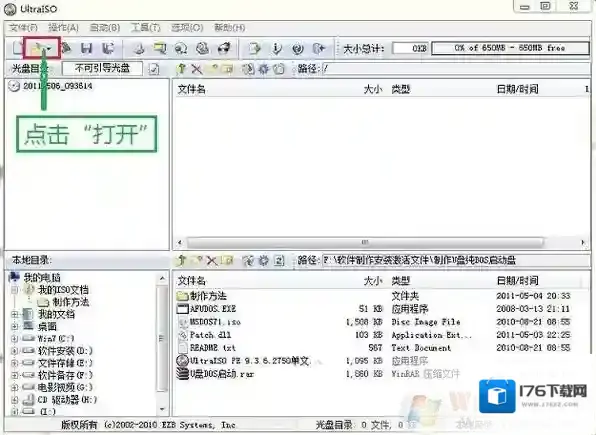
Task: Click the Exit door toolbar icon
Action: coord(319,48)
